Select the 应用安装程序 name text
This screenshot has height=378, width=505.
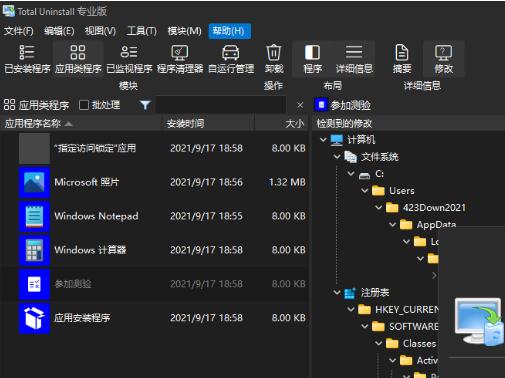82,318
